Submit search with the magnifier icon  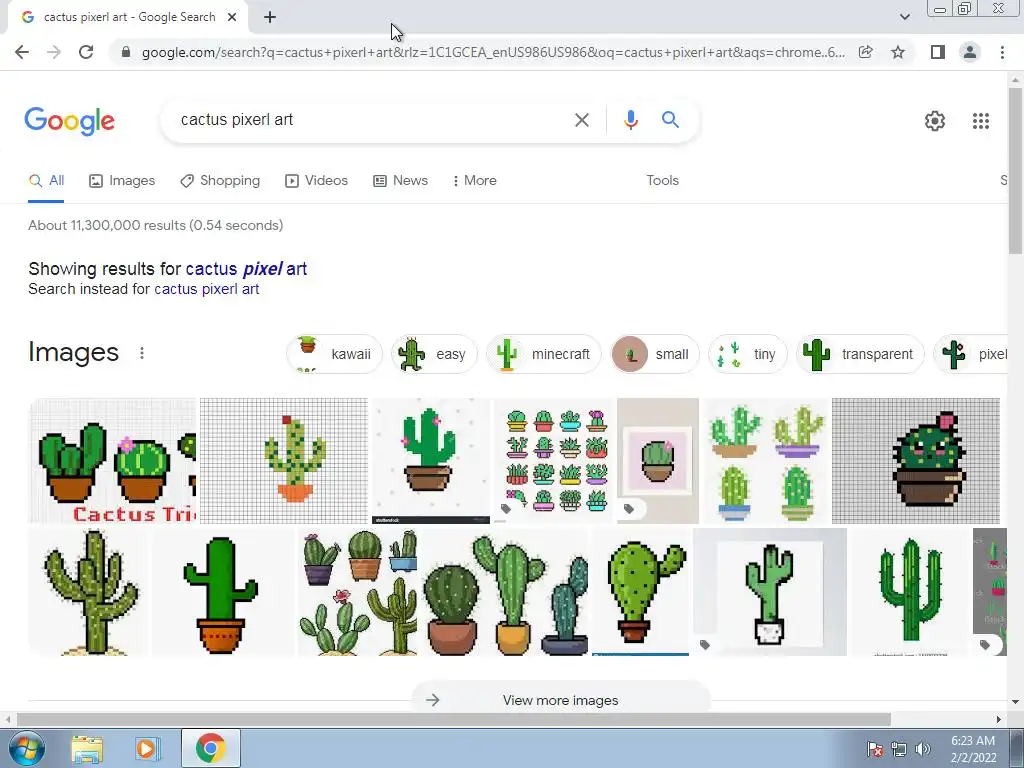670,120
